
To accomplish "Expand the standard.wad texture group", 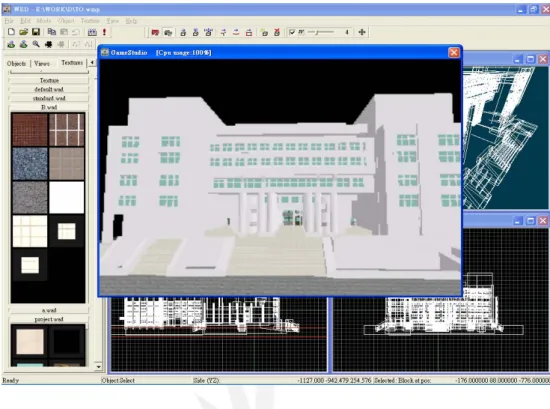I will [x=49, y=98].
